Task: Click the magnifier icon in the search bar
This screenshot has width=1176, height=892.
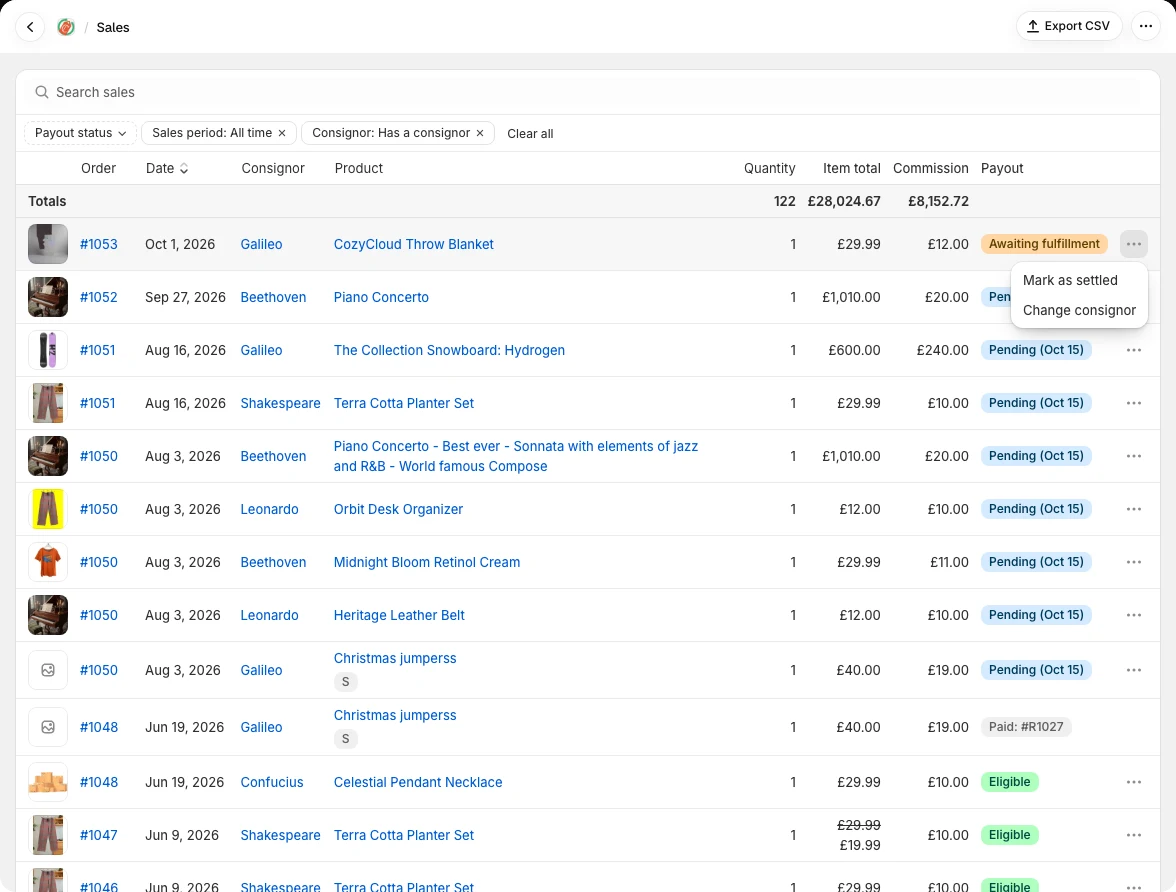Action: pyautogui.click(x=42, y=92)
